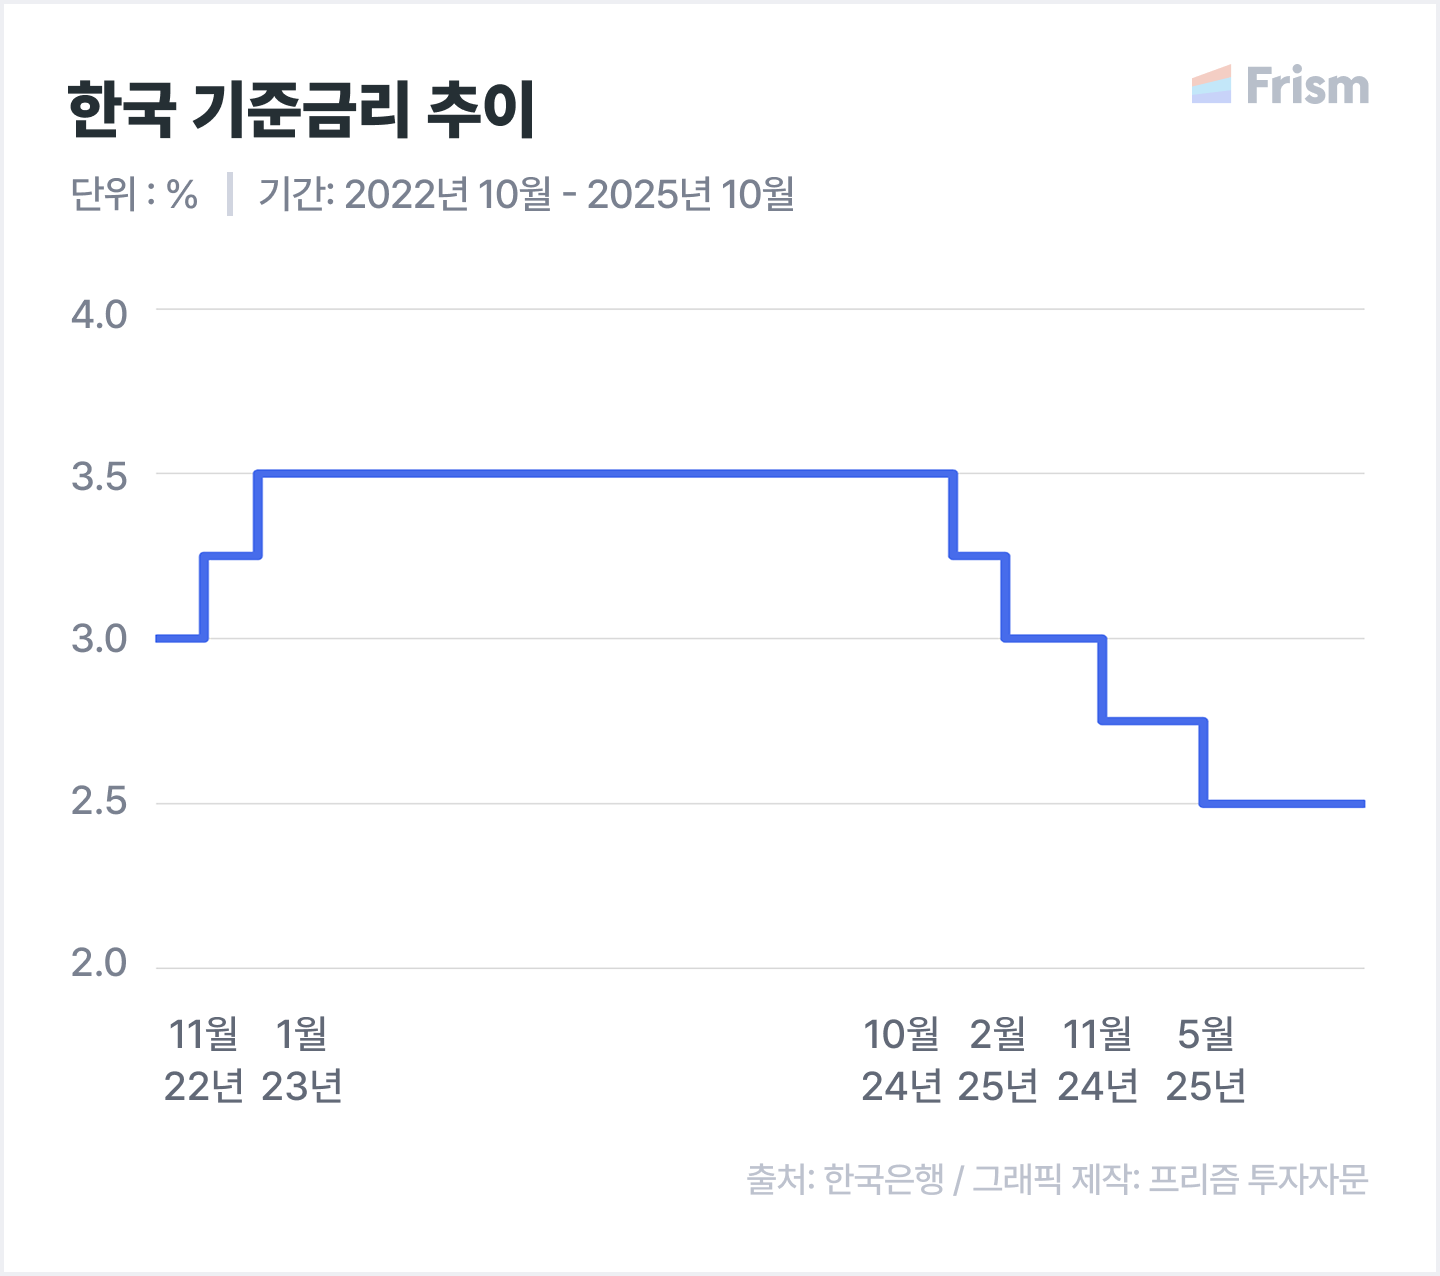Click the 기간 2022년 10월 - 2025년 10월 label
Image resolution: width=1440 pixels, height=1276 pixels.
click(x=526, y=194)
